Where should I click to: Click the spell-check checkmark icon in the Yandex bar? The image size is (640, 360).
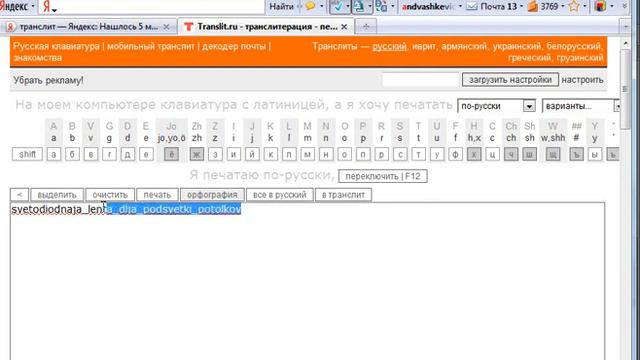click(338, 6)
